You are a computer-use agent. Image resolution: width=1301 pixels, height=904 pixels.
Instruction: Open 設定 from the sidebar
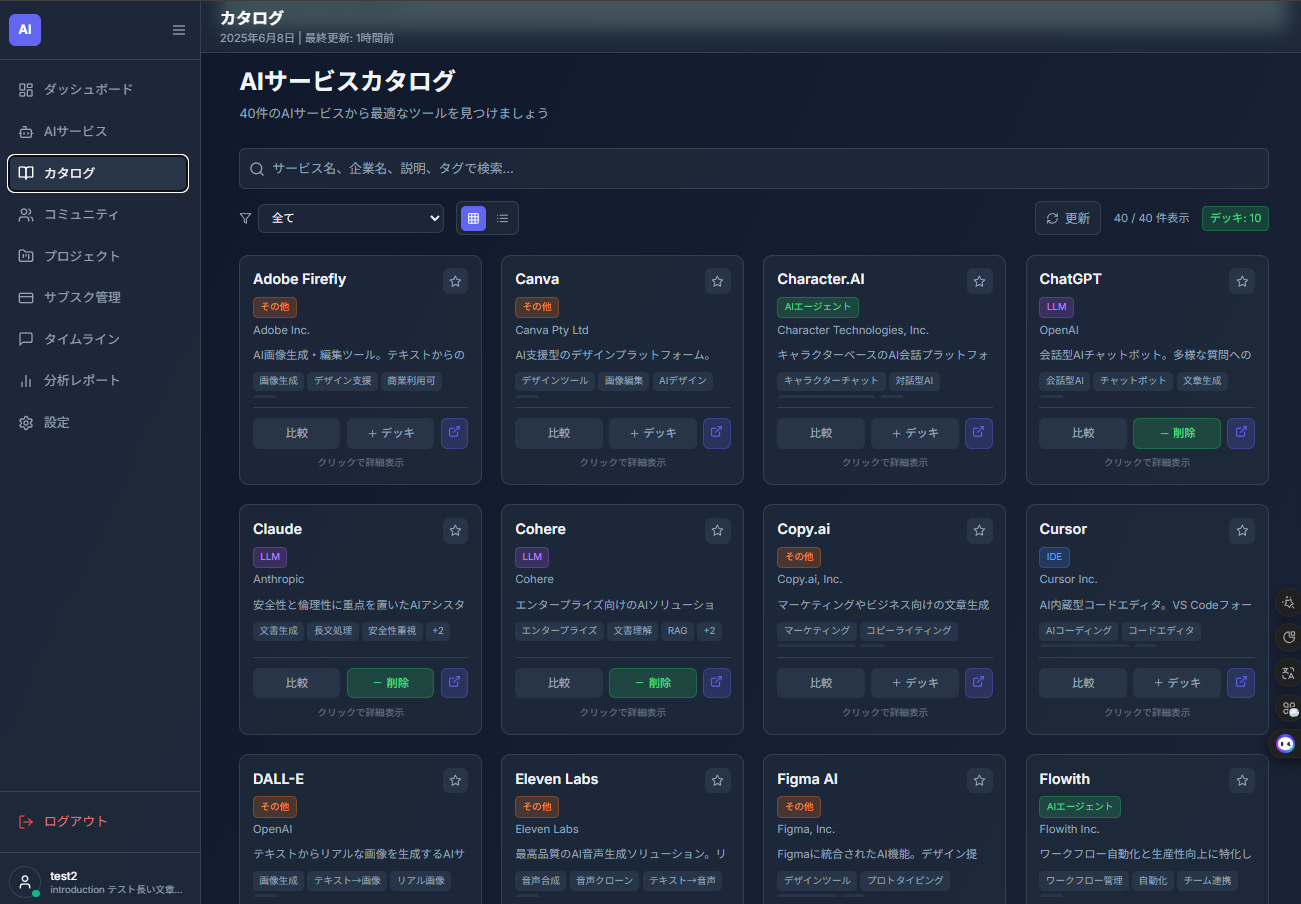click(x=98, y=422)
